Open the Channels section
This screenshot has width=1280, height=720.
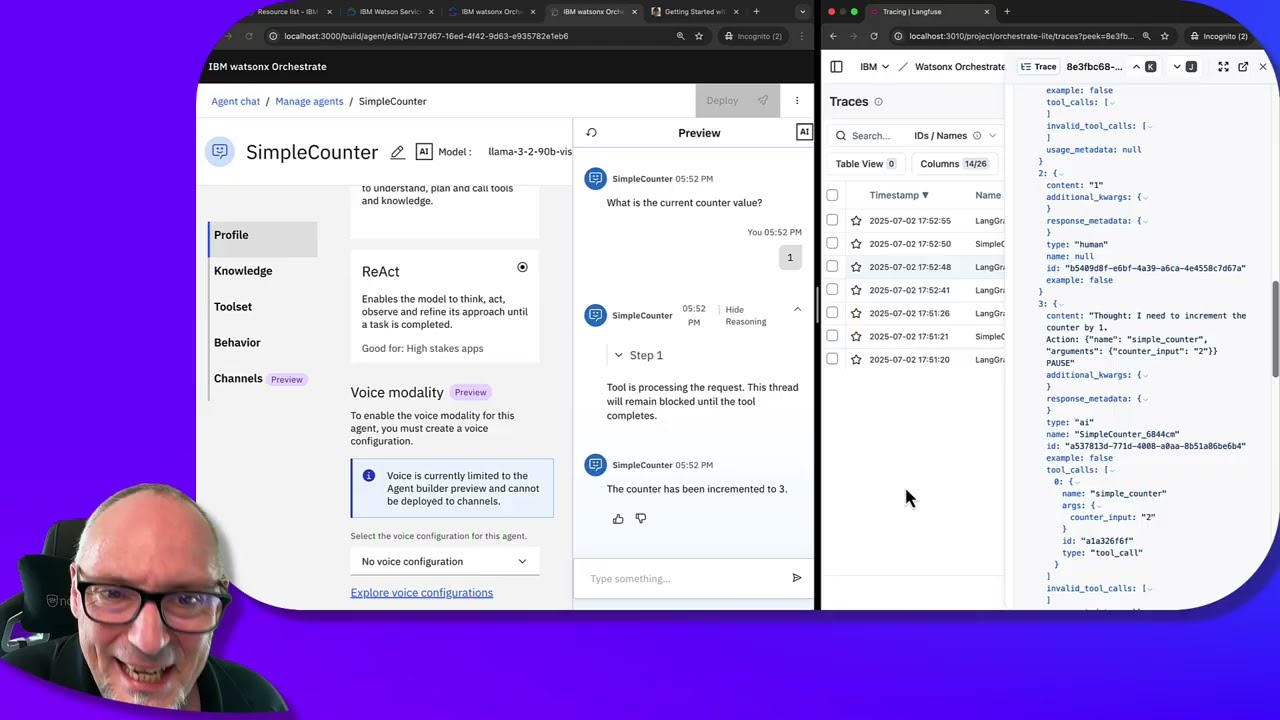238,379
